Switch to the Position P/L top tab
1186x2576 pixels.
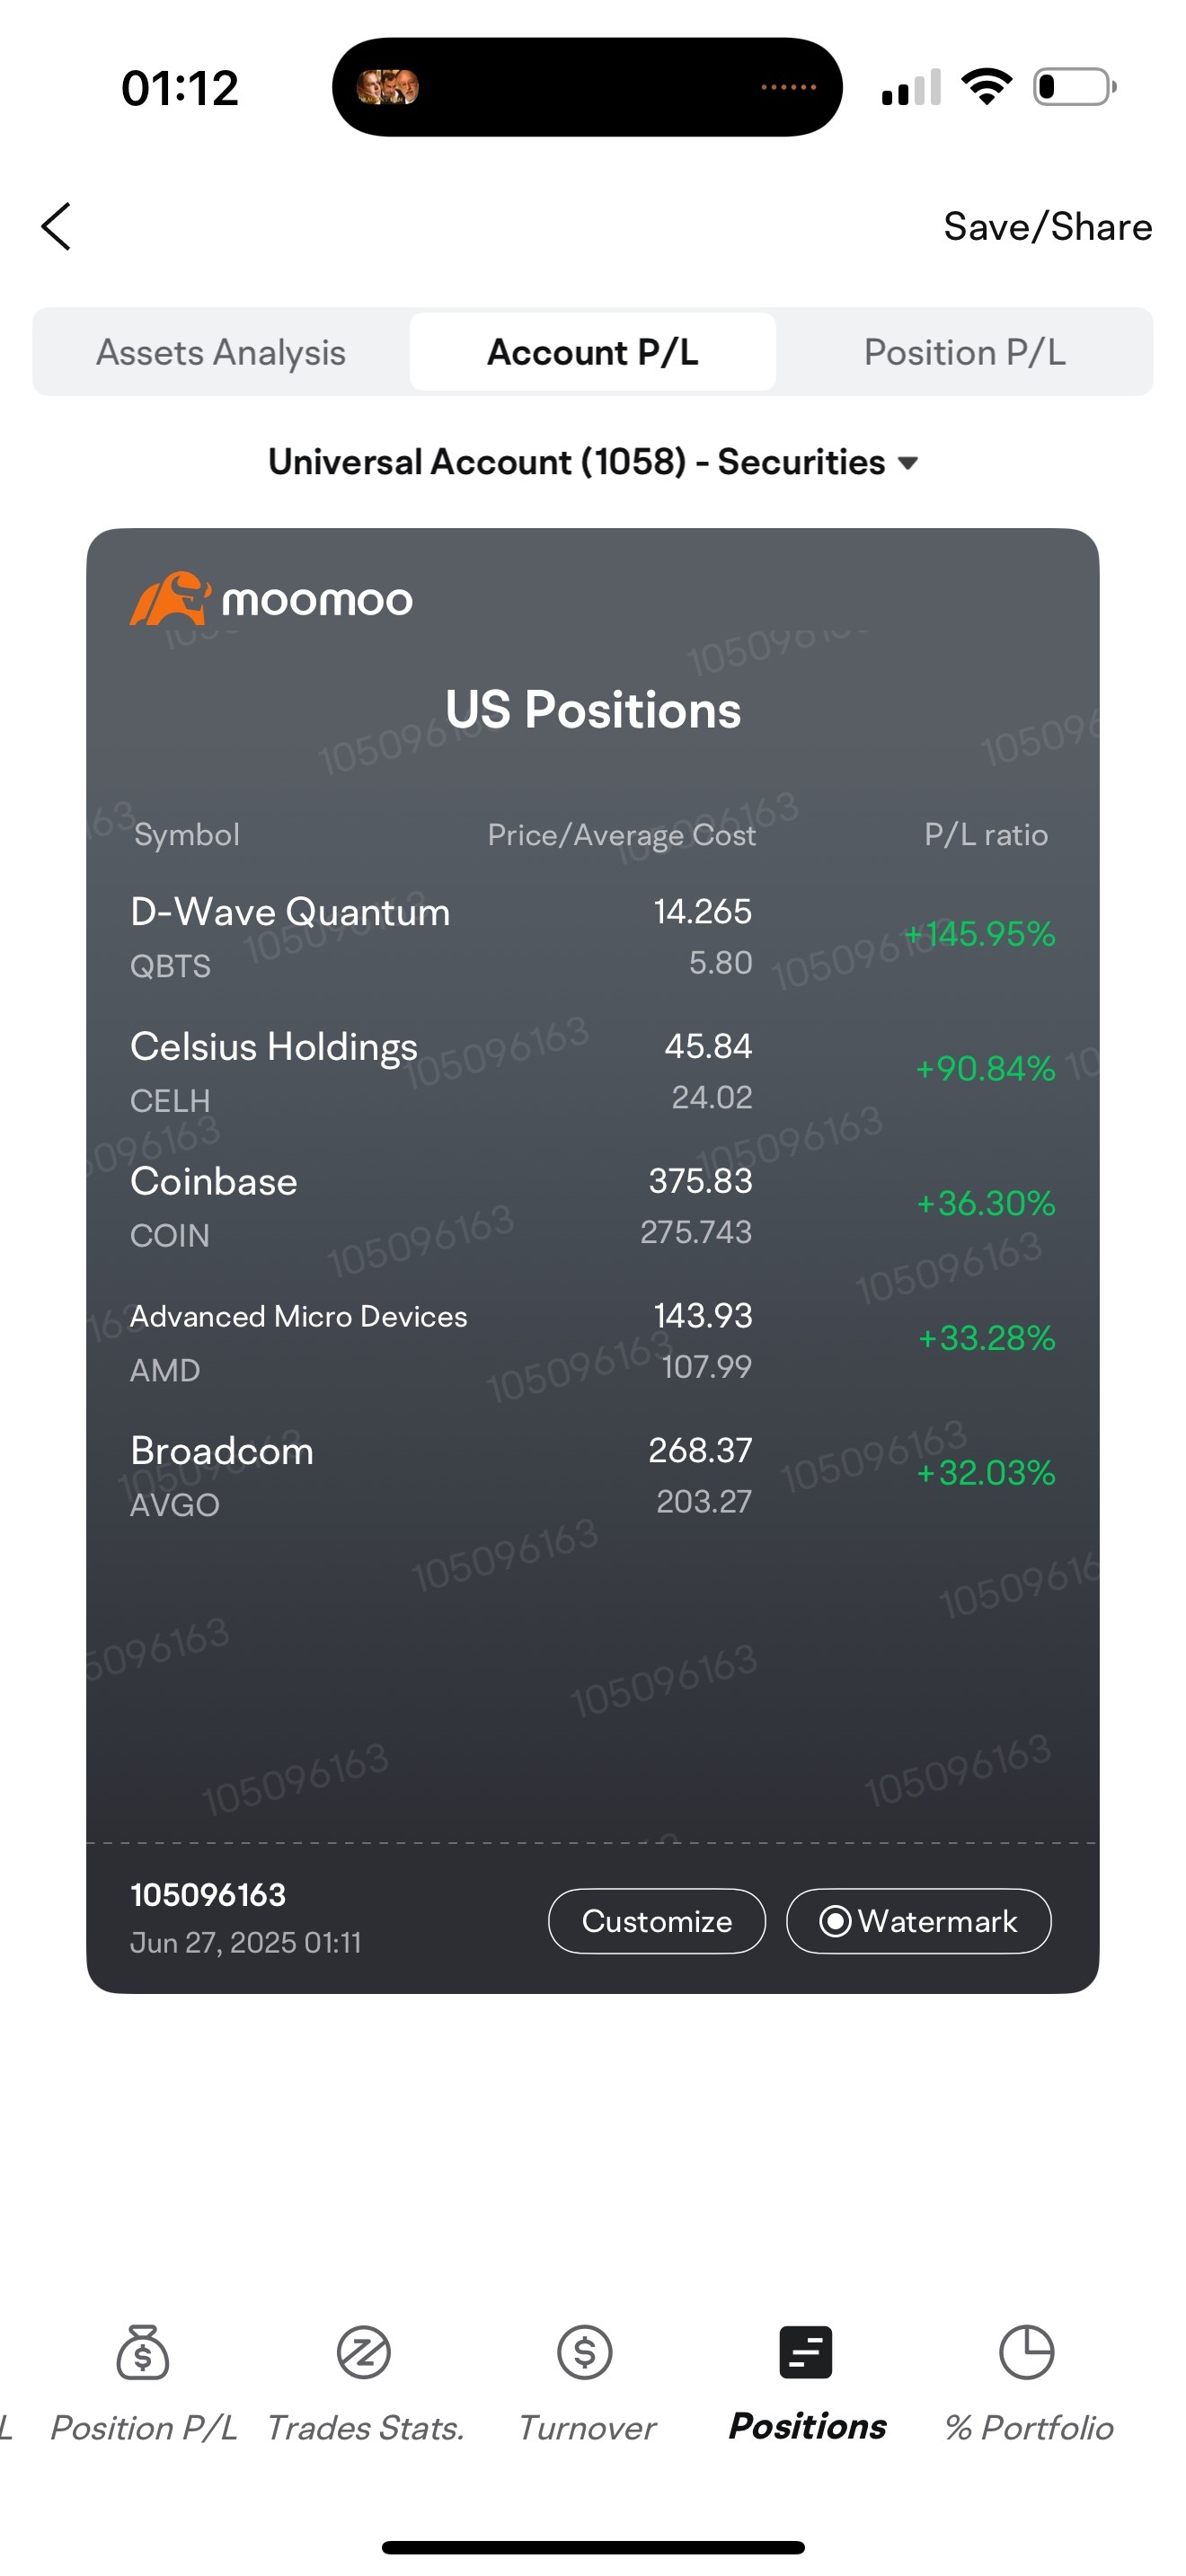click(965, 352)
